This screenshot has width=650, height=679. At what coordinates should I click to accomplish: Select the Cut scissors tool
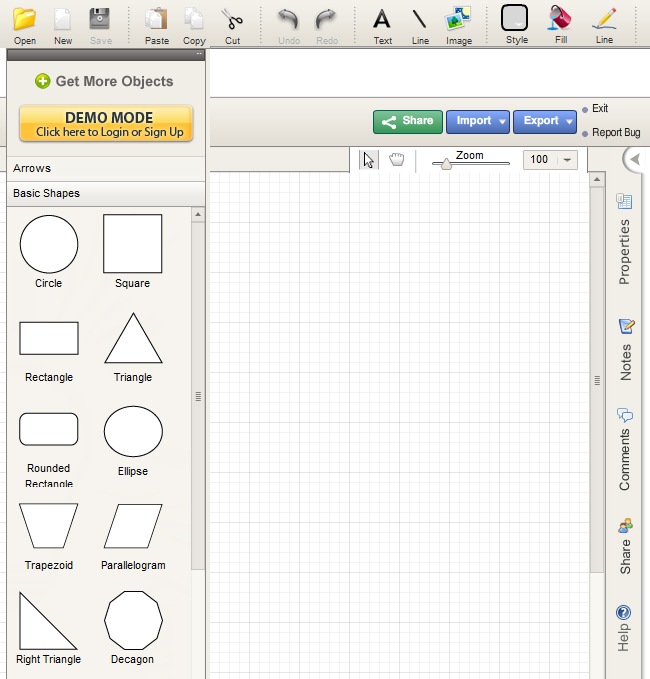(x=232, y=20)
